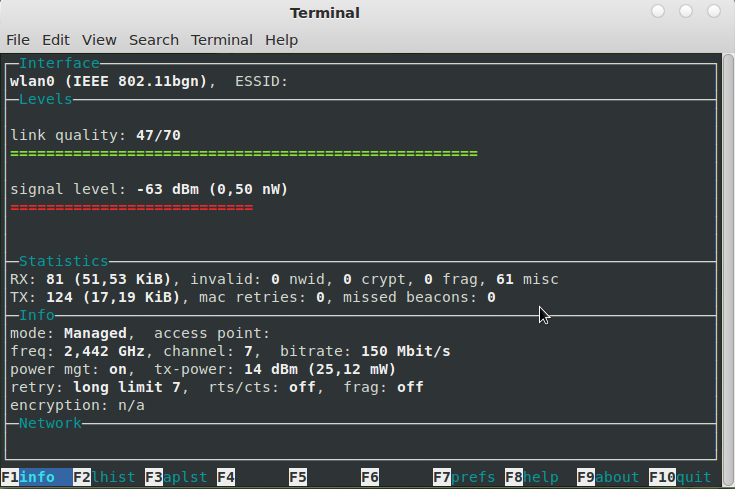Open the Edit menu
The height and width of the screenshot is (489, 735).
56,40
